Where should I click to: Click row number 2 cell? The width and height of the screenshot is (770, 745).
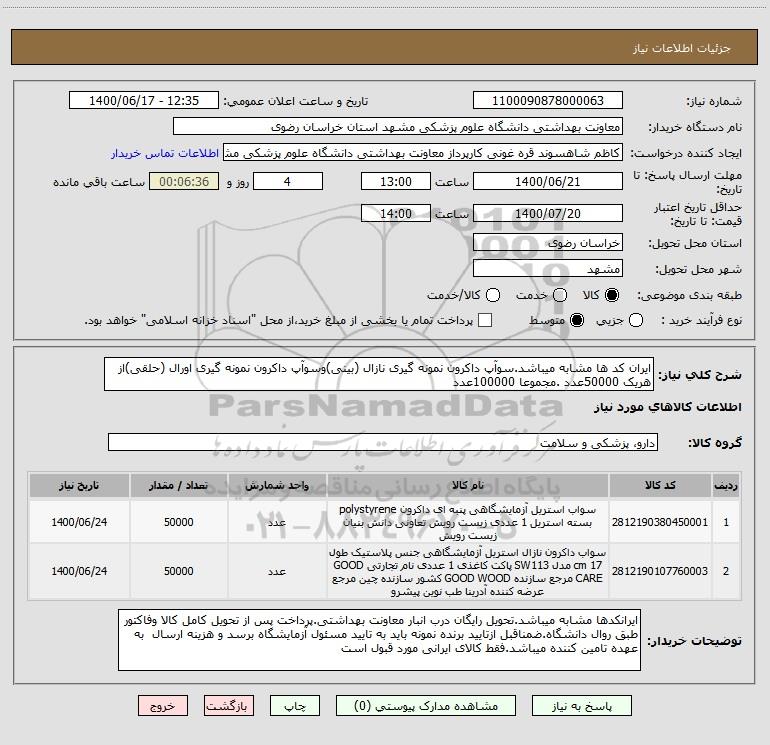[x=726, y=572]
